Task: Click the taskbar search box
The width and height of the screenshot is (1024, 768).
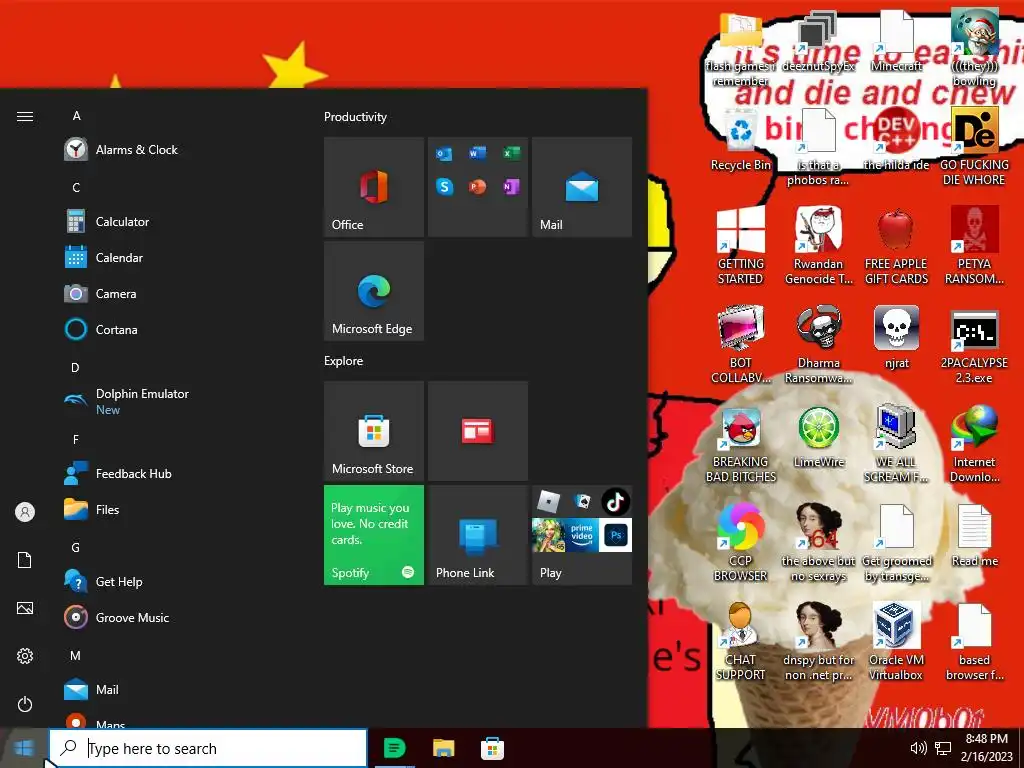Action: [208, 748]
